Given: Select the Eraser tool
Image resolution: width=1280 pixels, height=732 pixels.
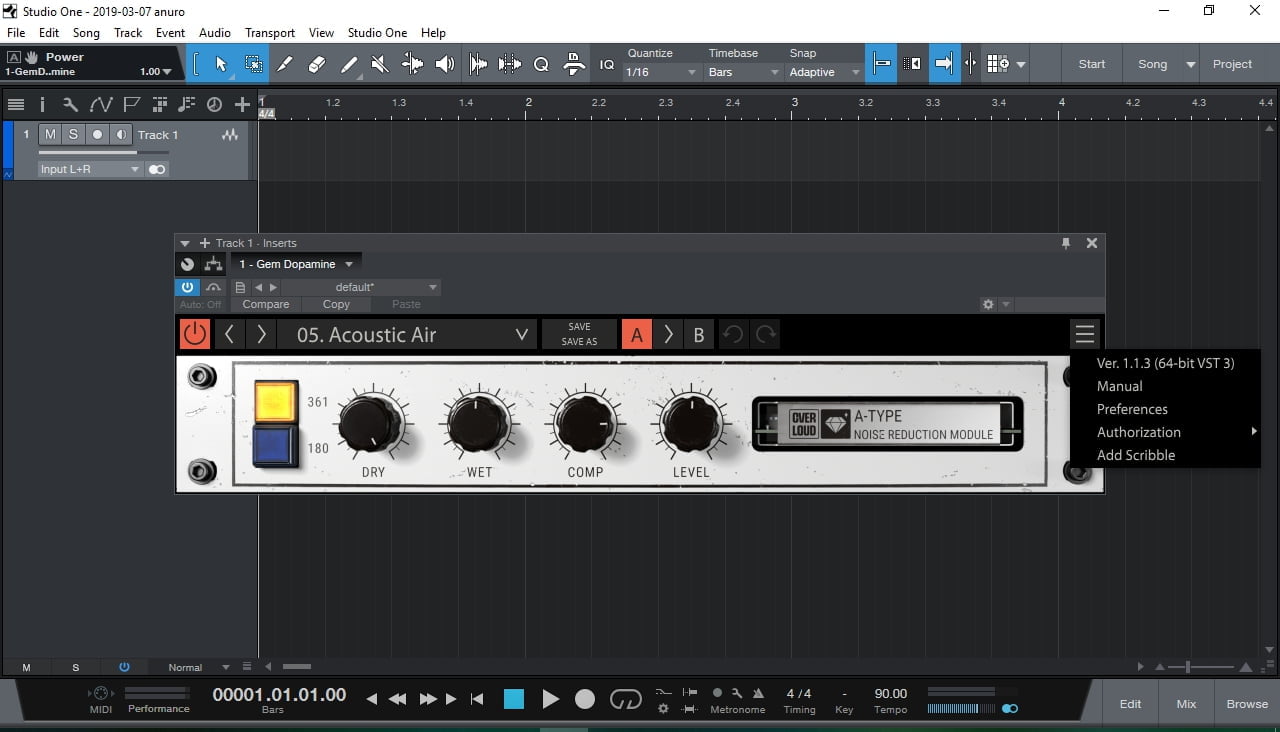Looking at the screenshot, I should [317, 64].
